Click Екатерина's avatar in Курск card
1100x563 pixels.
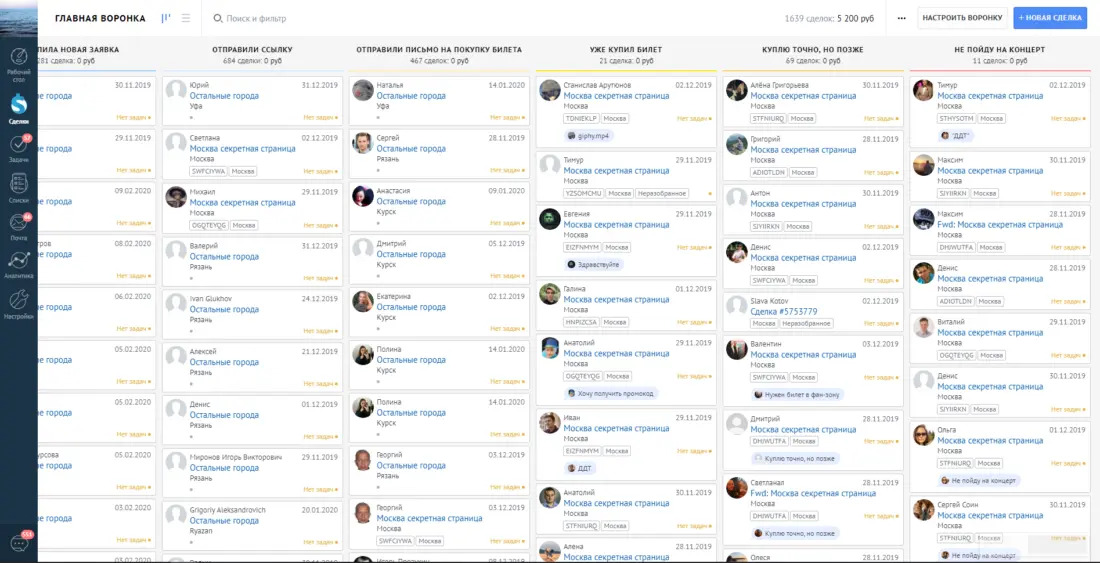(363, 301)
